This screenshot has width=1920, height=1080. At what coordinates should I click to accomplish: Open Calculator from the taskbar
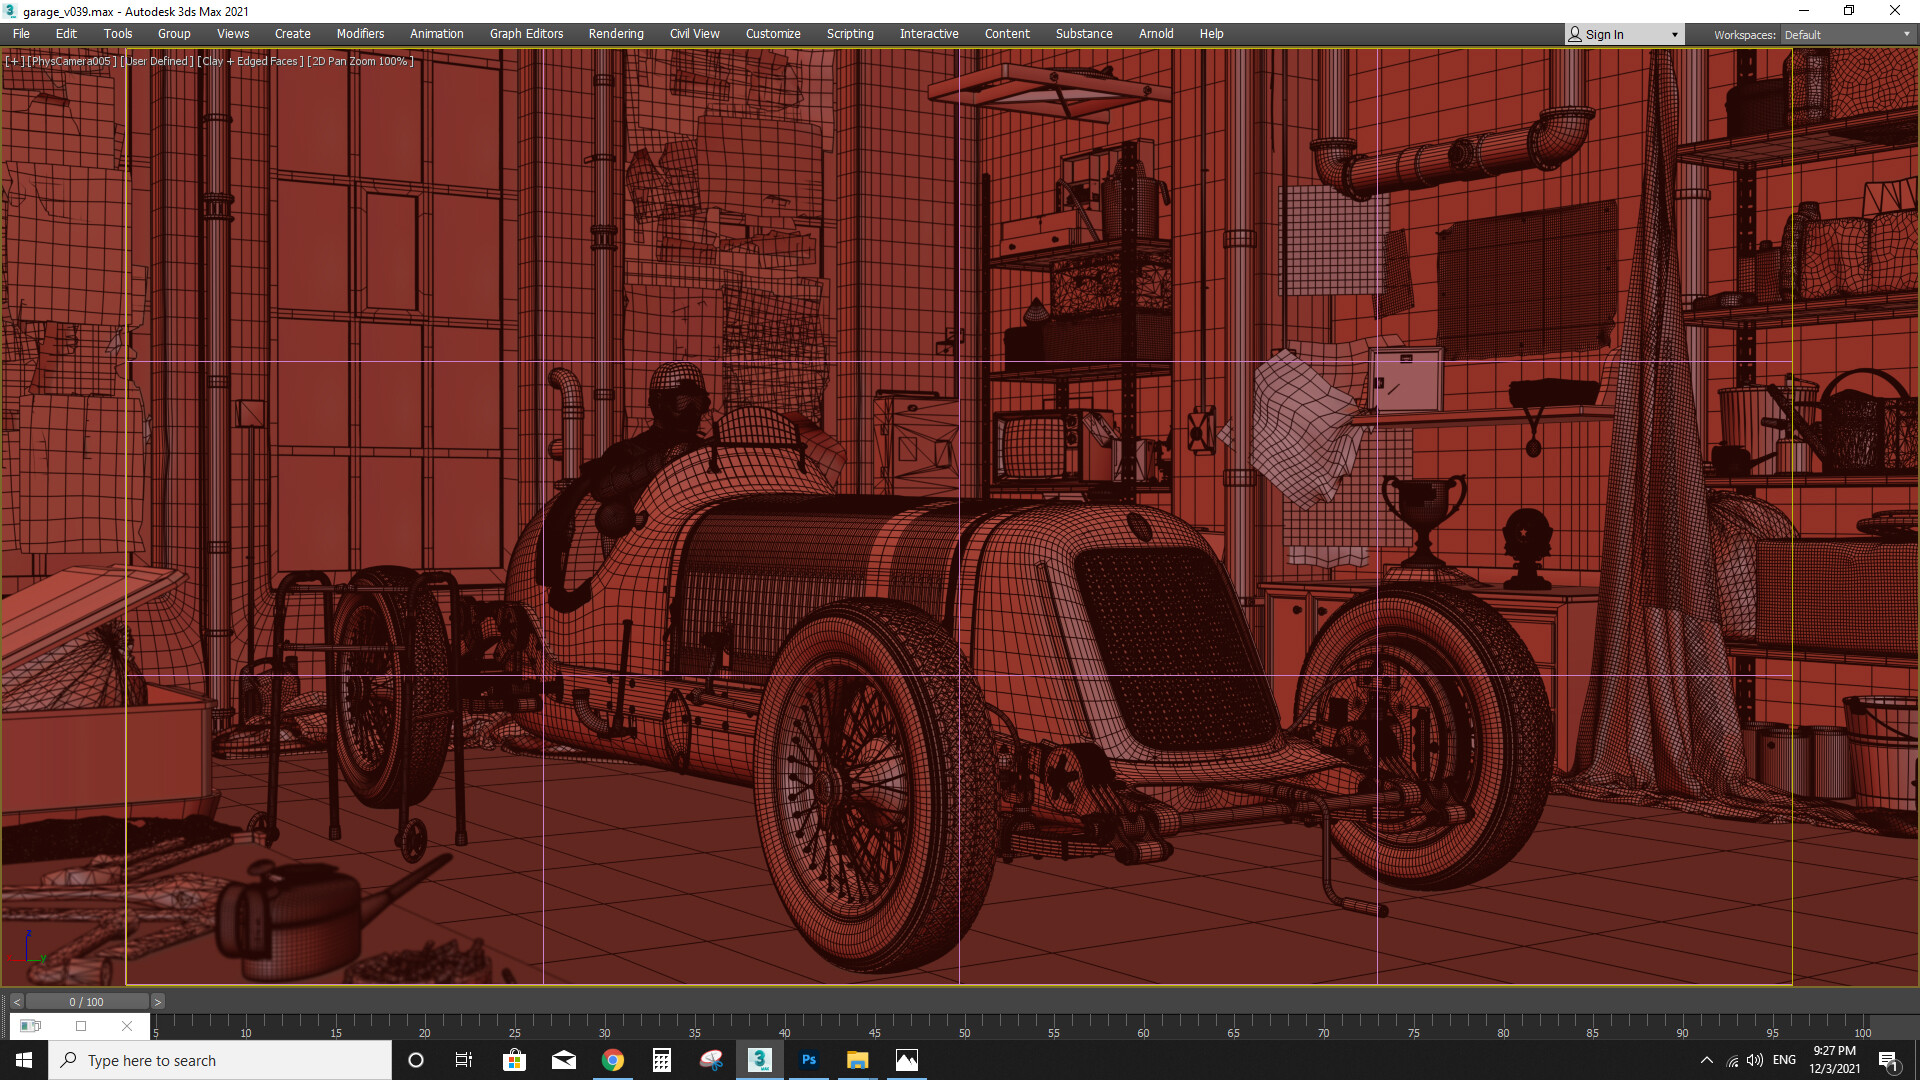pos(662,1060)
